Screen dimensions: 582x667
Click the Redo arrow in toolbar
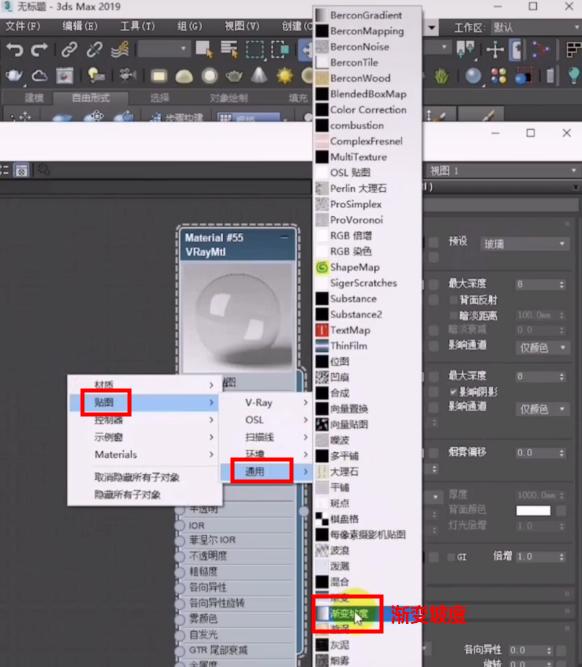click(39, 50)
